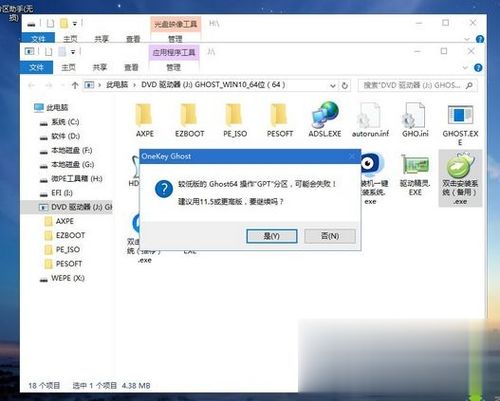
Task: Open the quick access toolbar dropdown arrow
Action: [73, 52]
